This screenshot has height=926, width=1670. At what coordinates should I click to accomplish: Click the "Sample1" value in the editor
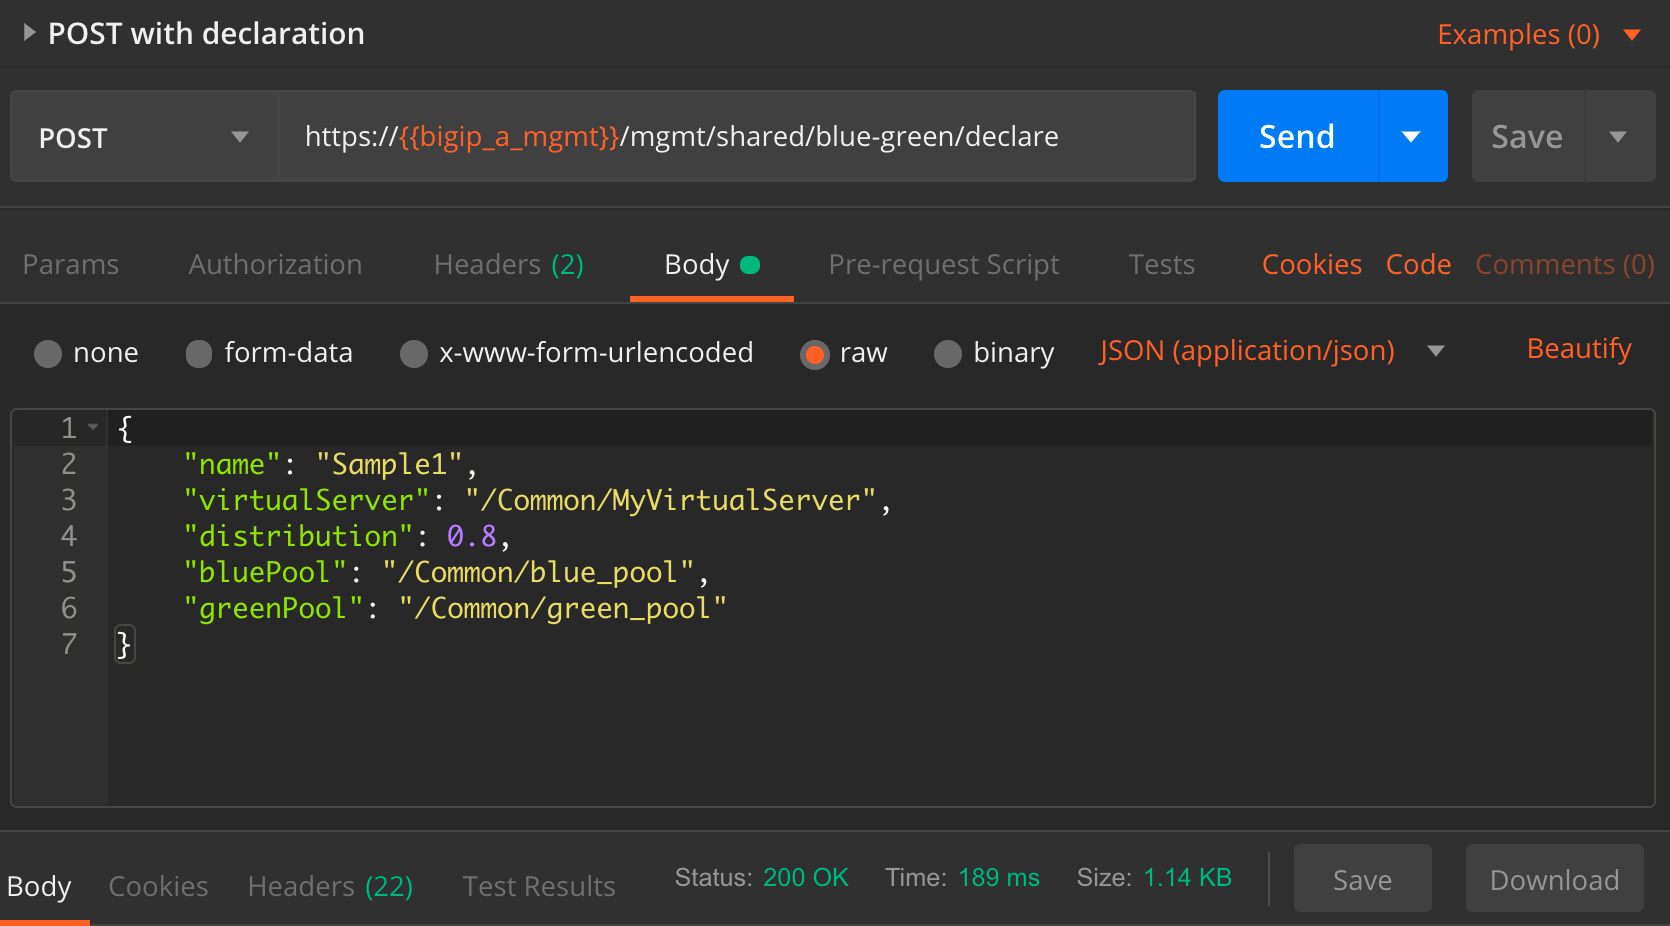click(x=390, y=465)
